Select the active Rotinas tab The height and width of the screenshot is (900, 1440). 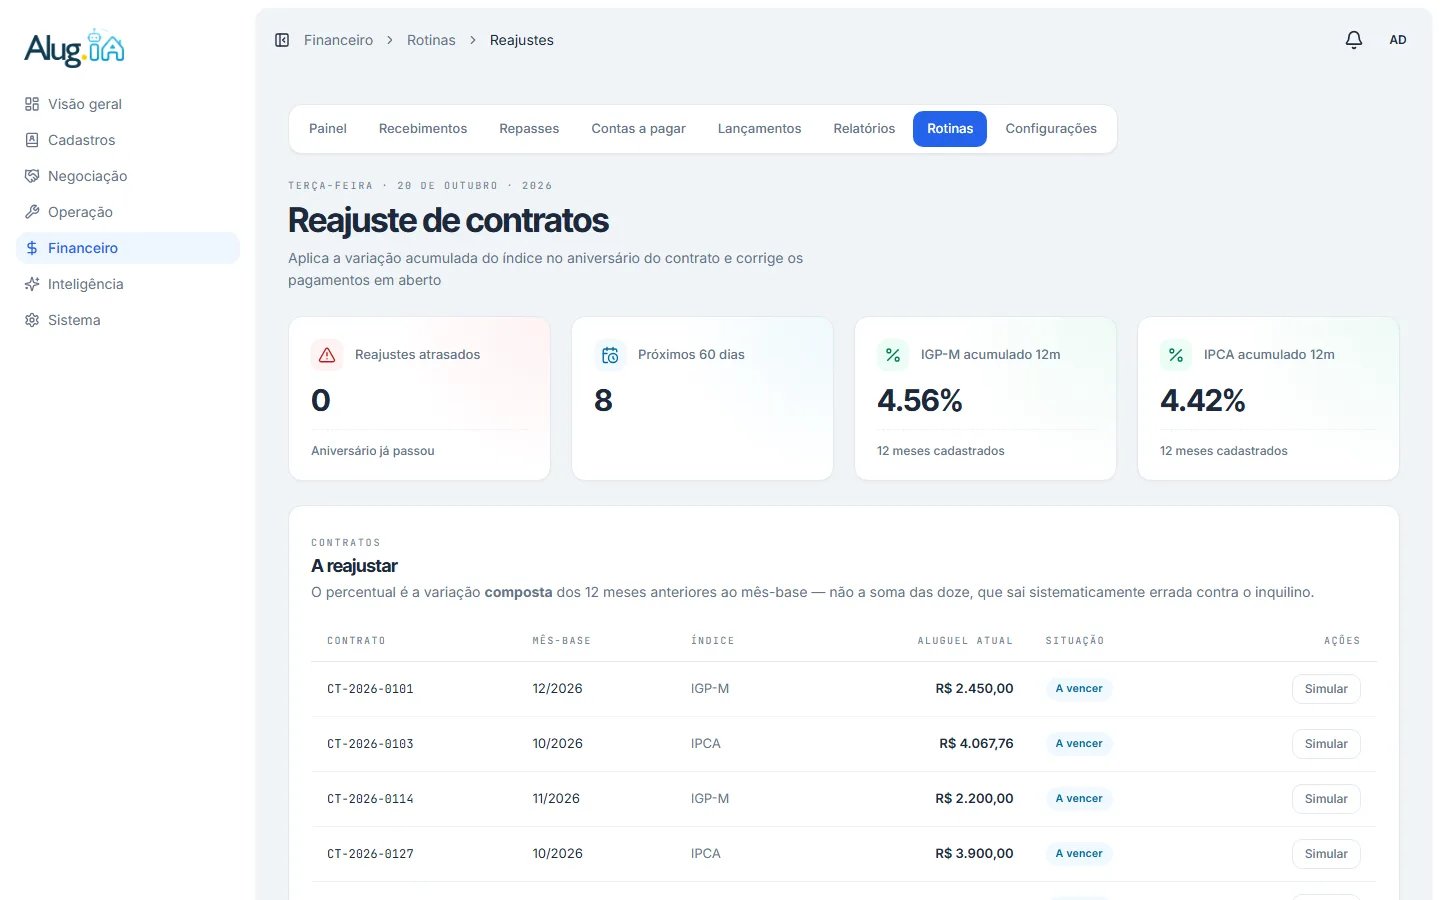coord(950,129)
